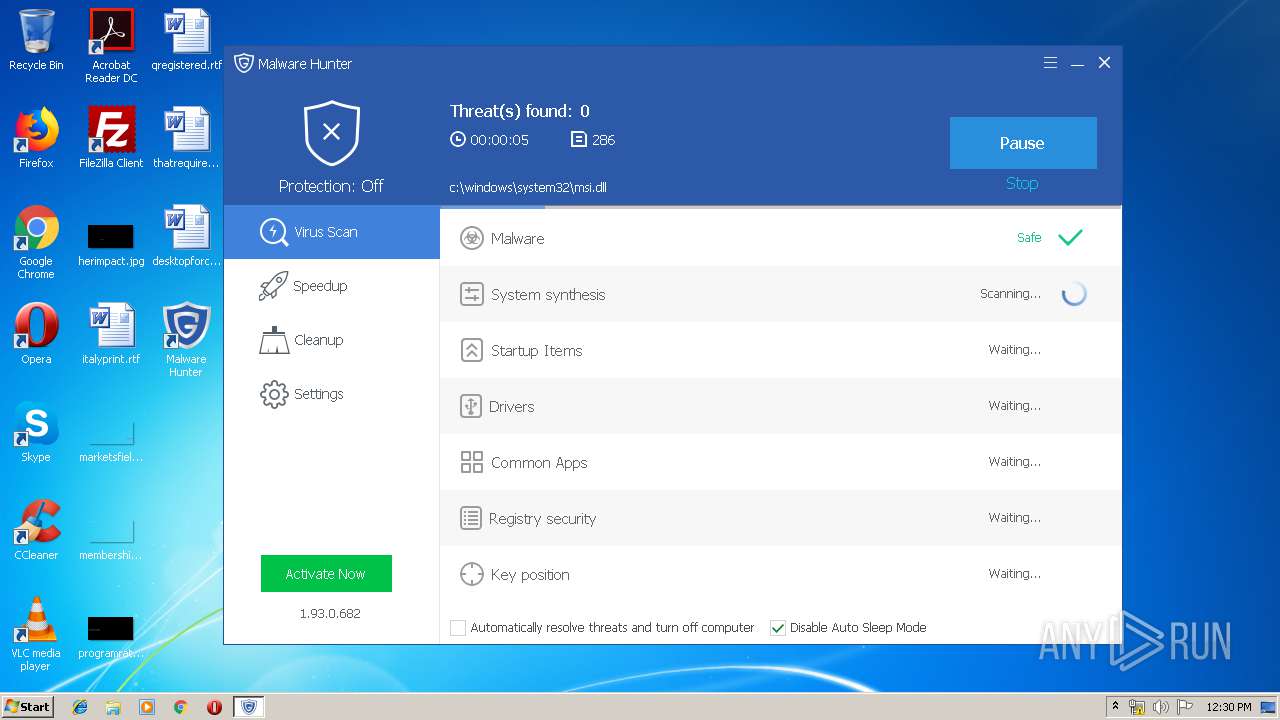Open Acrobat Reader DC desktop shortcut
This screenshot has width=1280, height=720.
coord(111,46)
